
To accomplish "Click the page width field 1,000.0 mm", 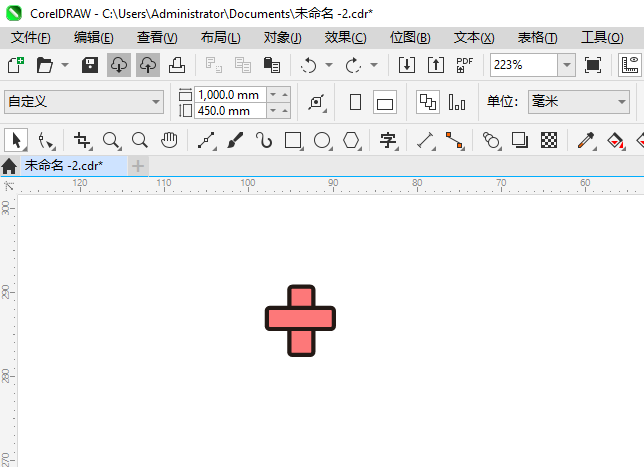I will tap(230, 94).
